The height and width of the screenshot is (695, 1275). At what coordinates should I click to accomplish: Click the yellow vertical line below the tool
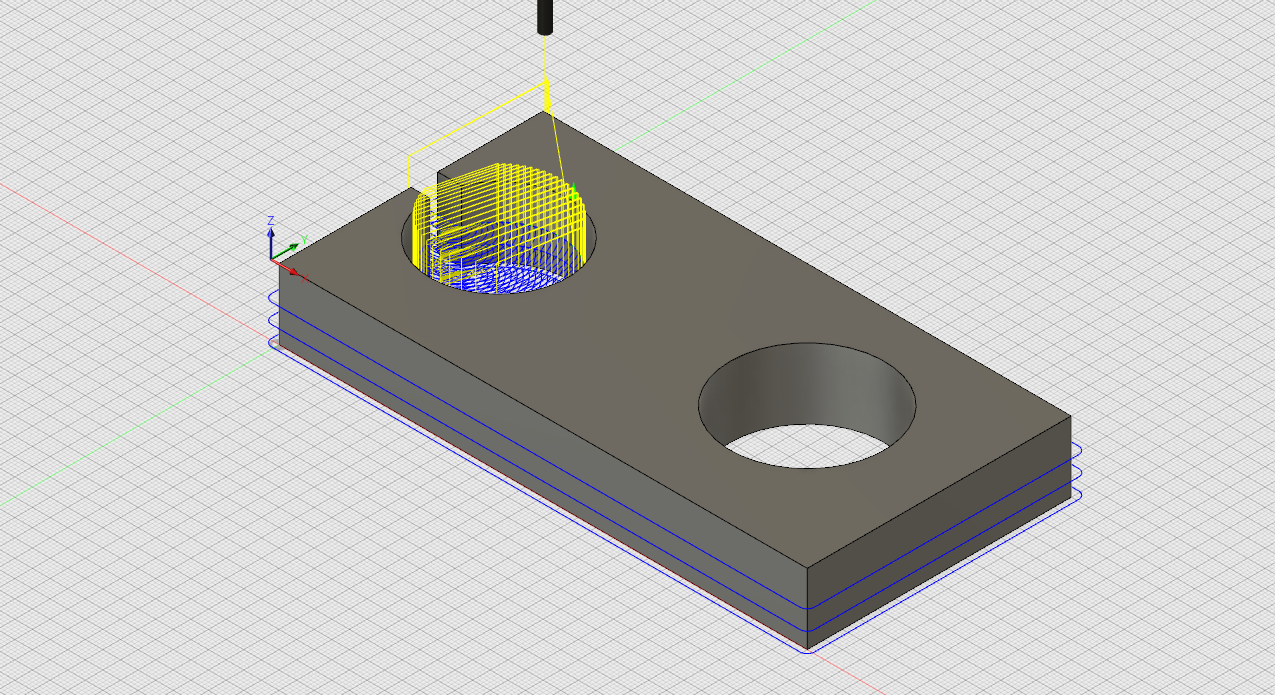[x=545, y=60]
